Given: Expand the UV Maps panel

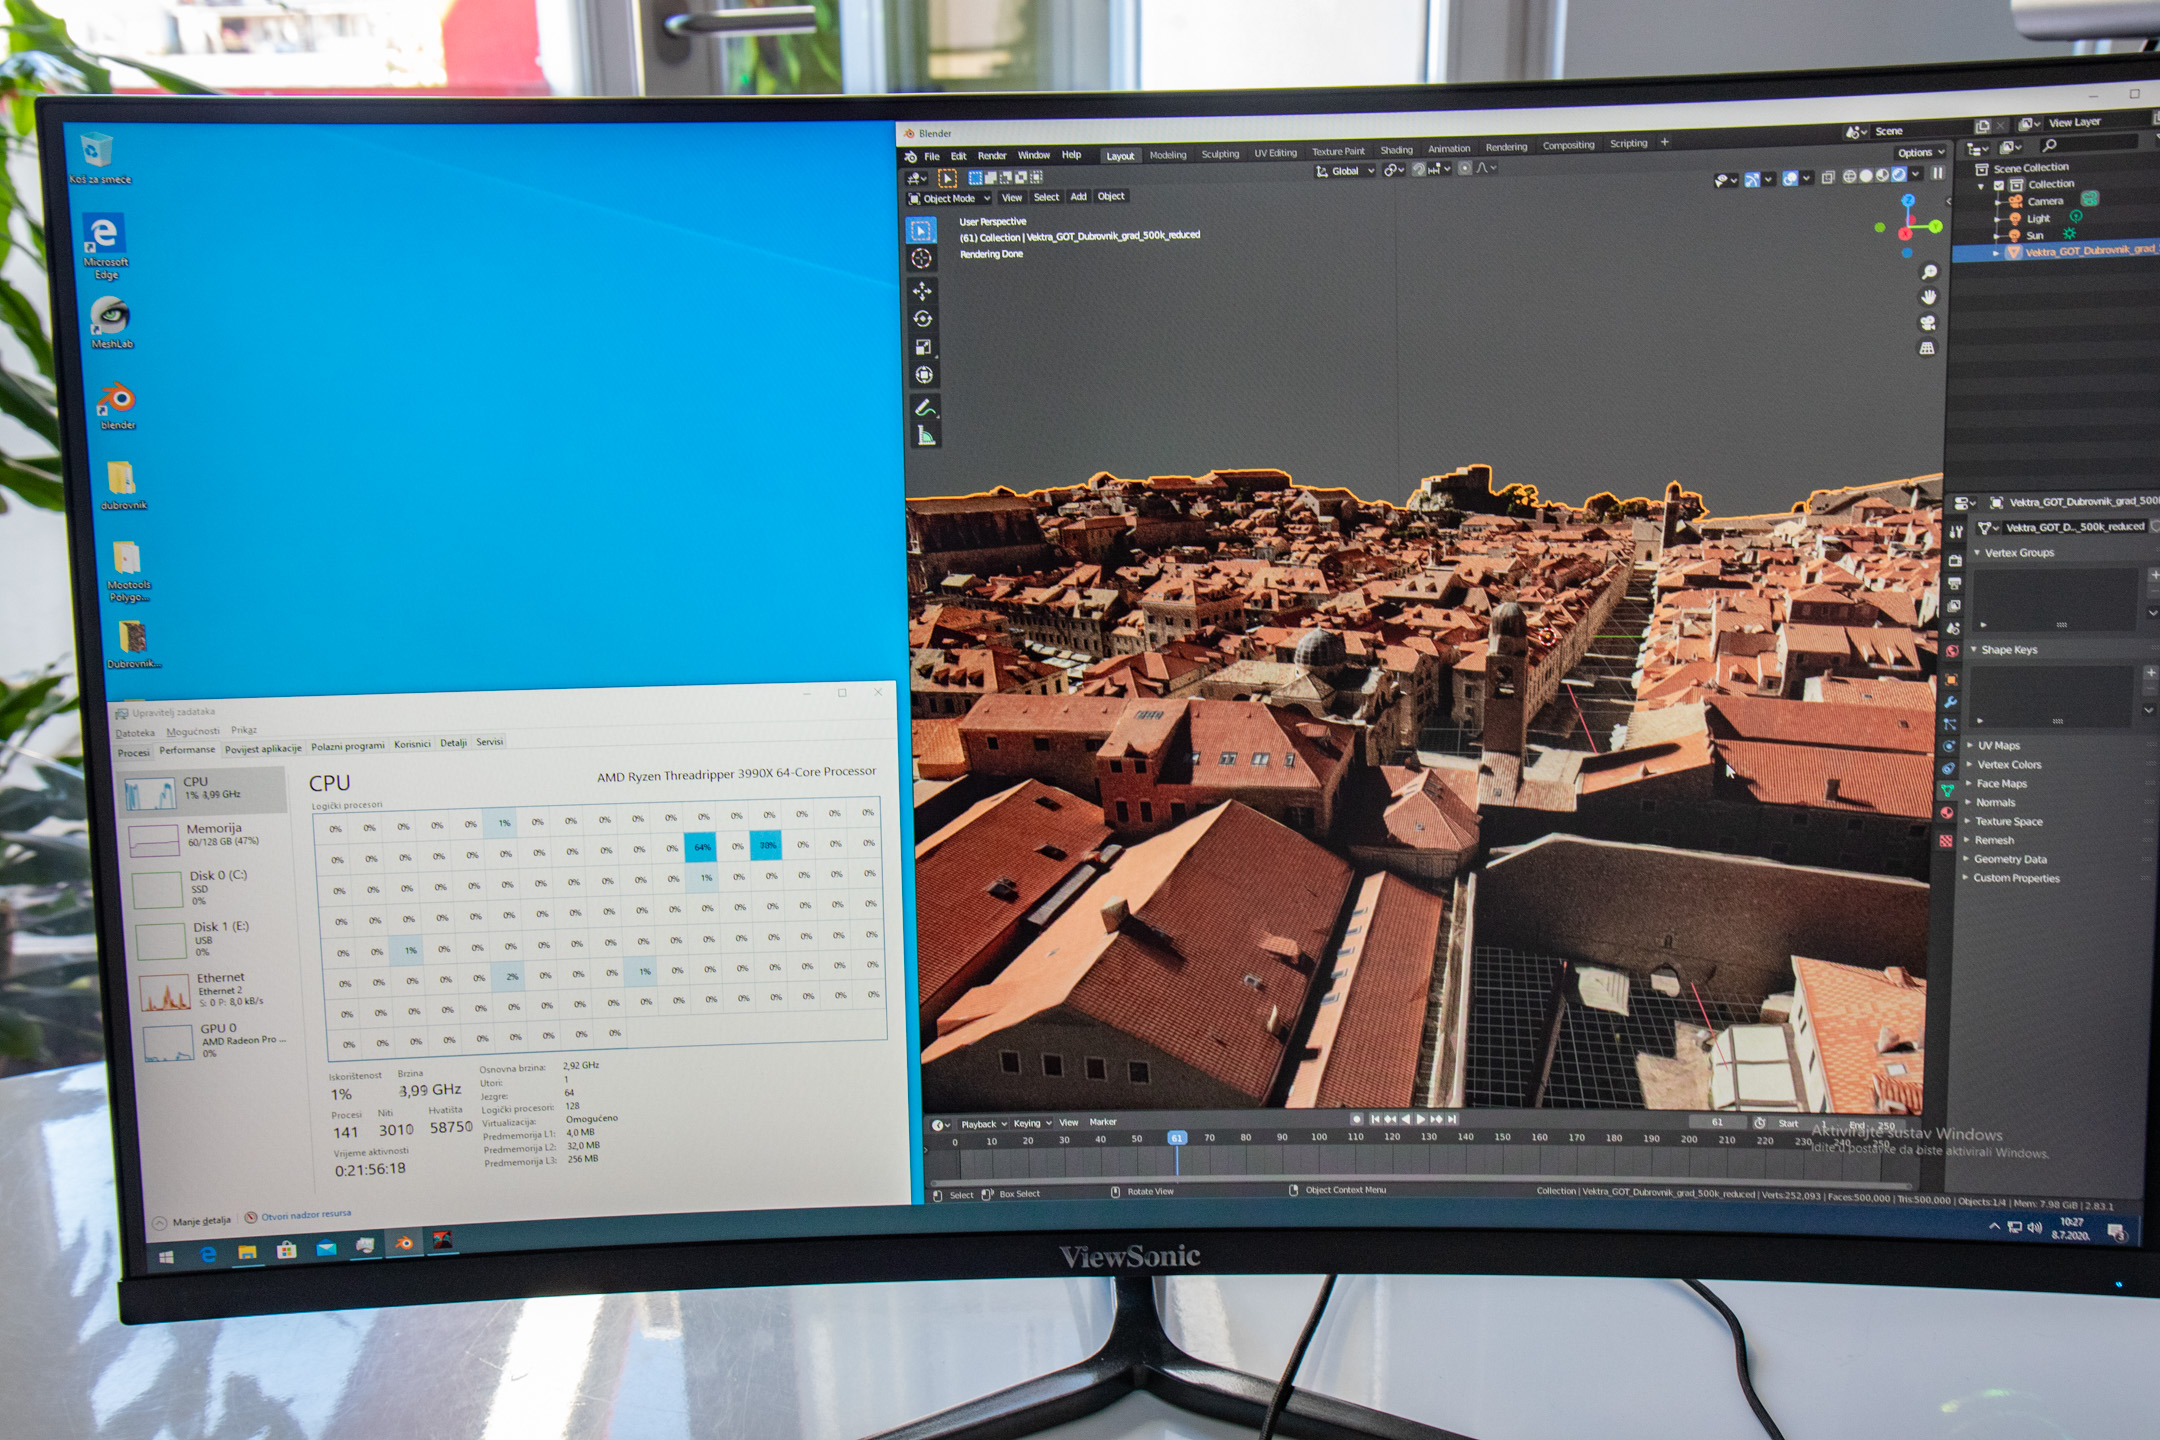Looking at the screenshot, I should tap(1998, 746).
